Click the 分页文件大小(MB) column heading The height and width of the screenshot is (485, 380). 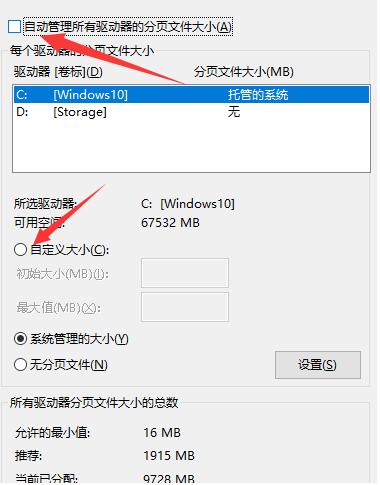pyautogui.click(x=244, y=72)
